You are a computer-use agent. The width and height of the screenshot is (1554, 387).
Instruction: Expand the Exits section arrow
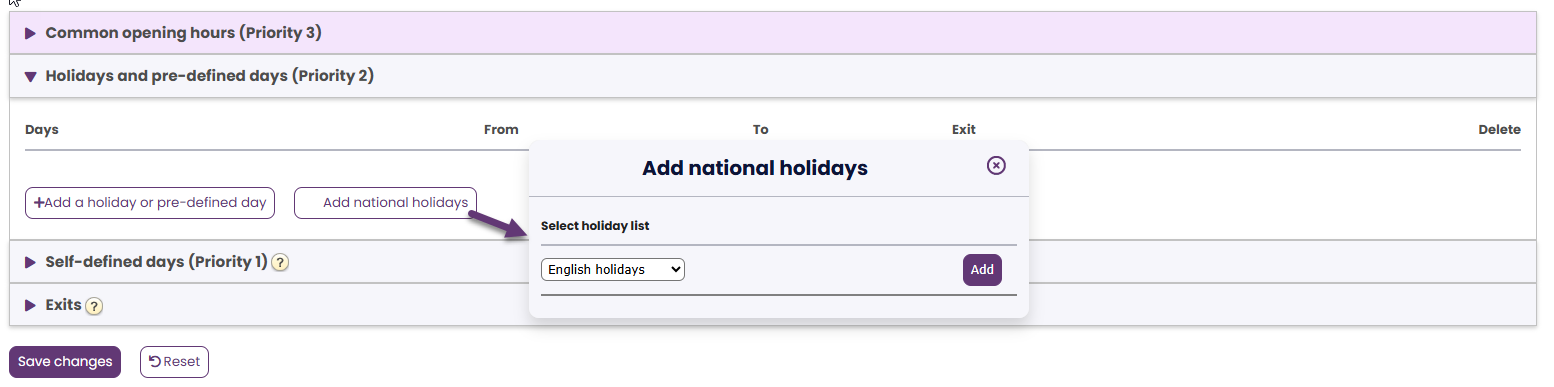point(31,305)
